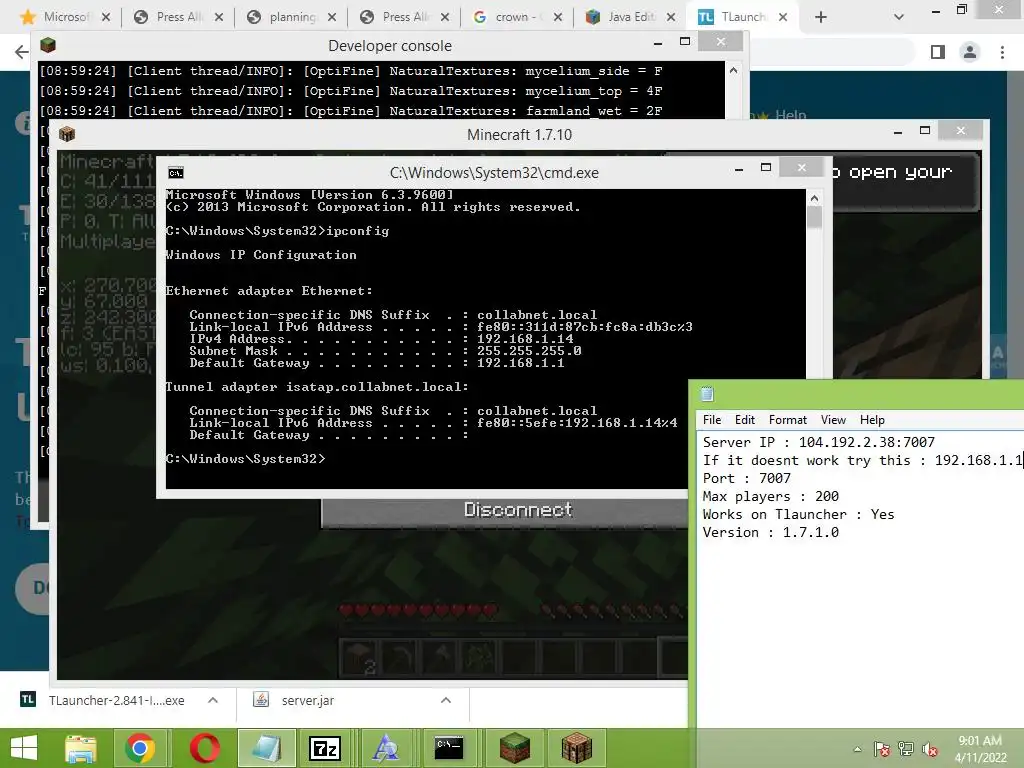Close the Java Edition tab

pos(671,17)
